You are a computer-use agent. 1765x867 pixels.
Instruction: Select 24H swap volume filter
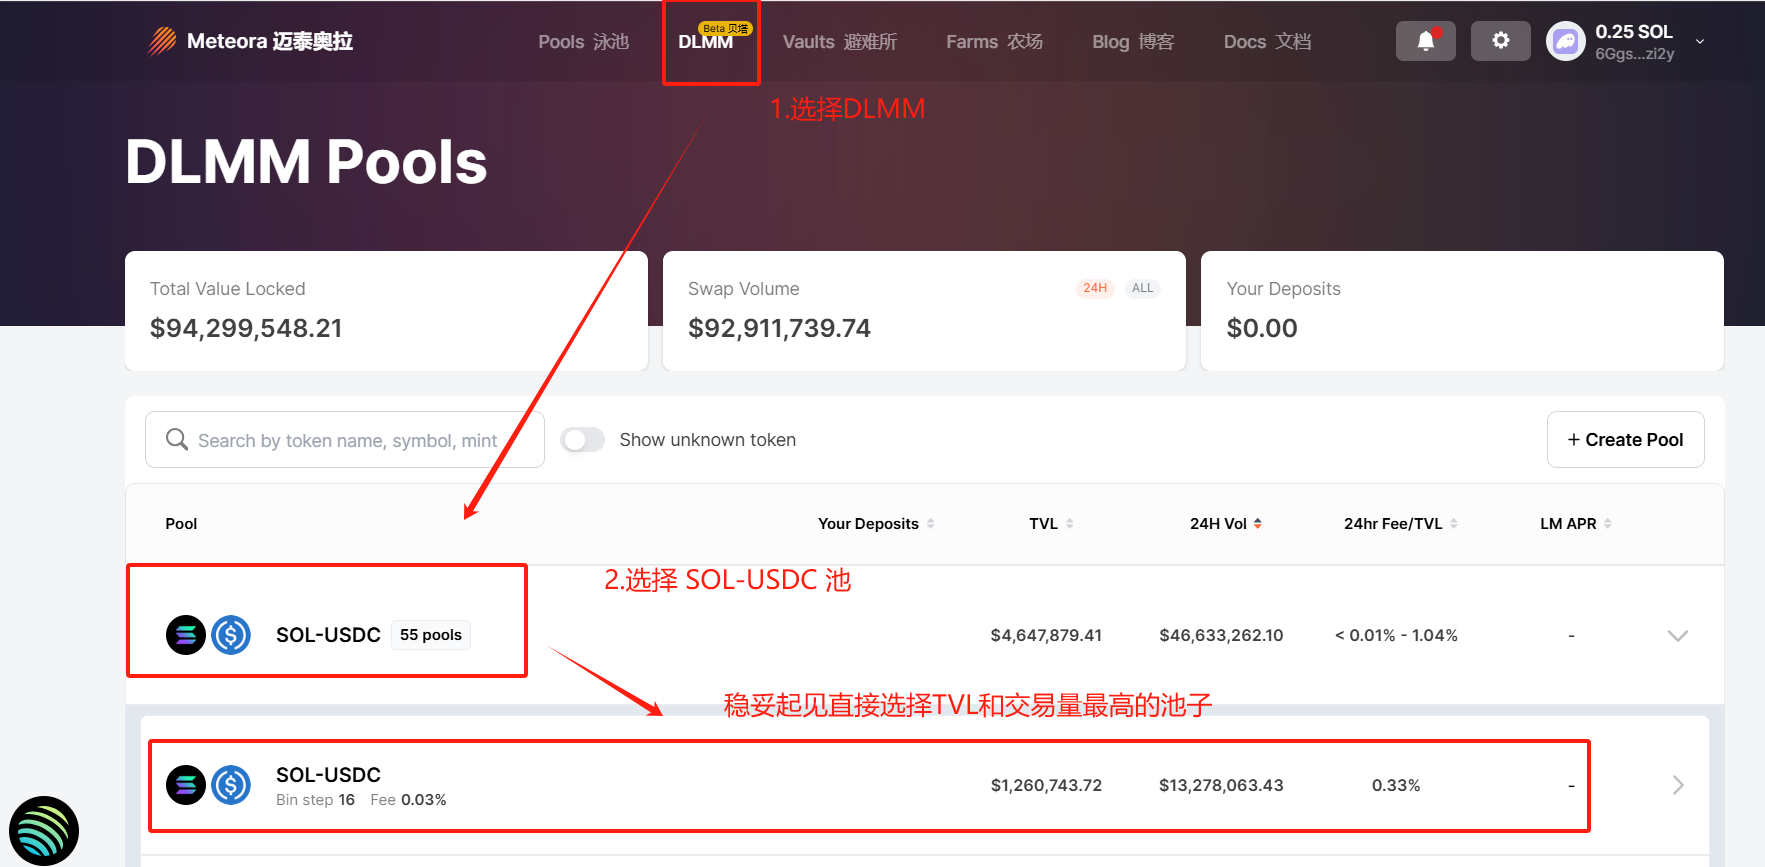coord(1095,288)
